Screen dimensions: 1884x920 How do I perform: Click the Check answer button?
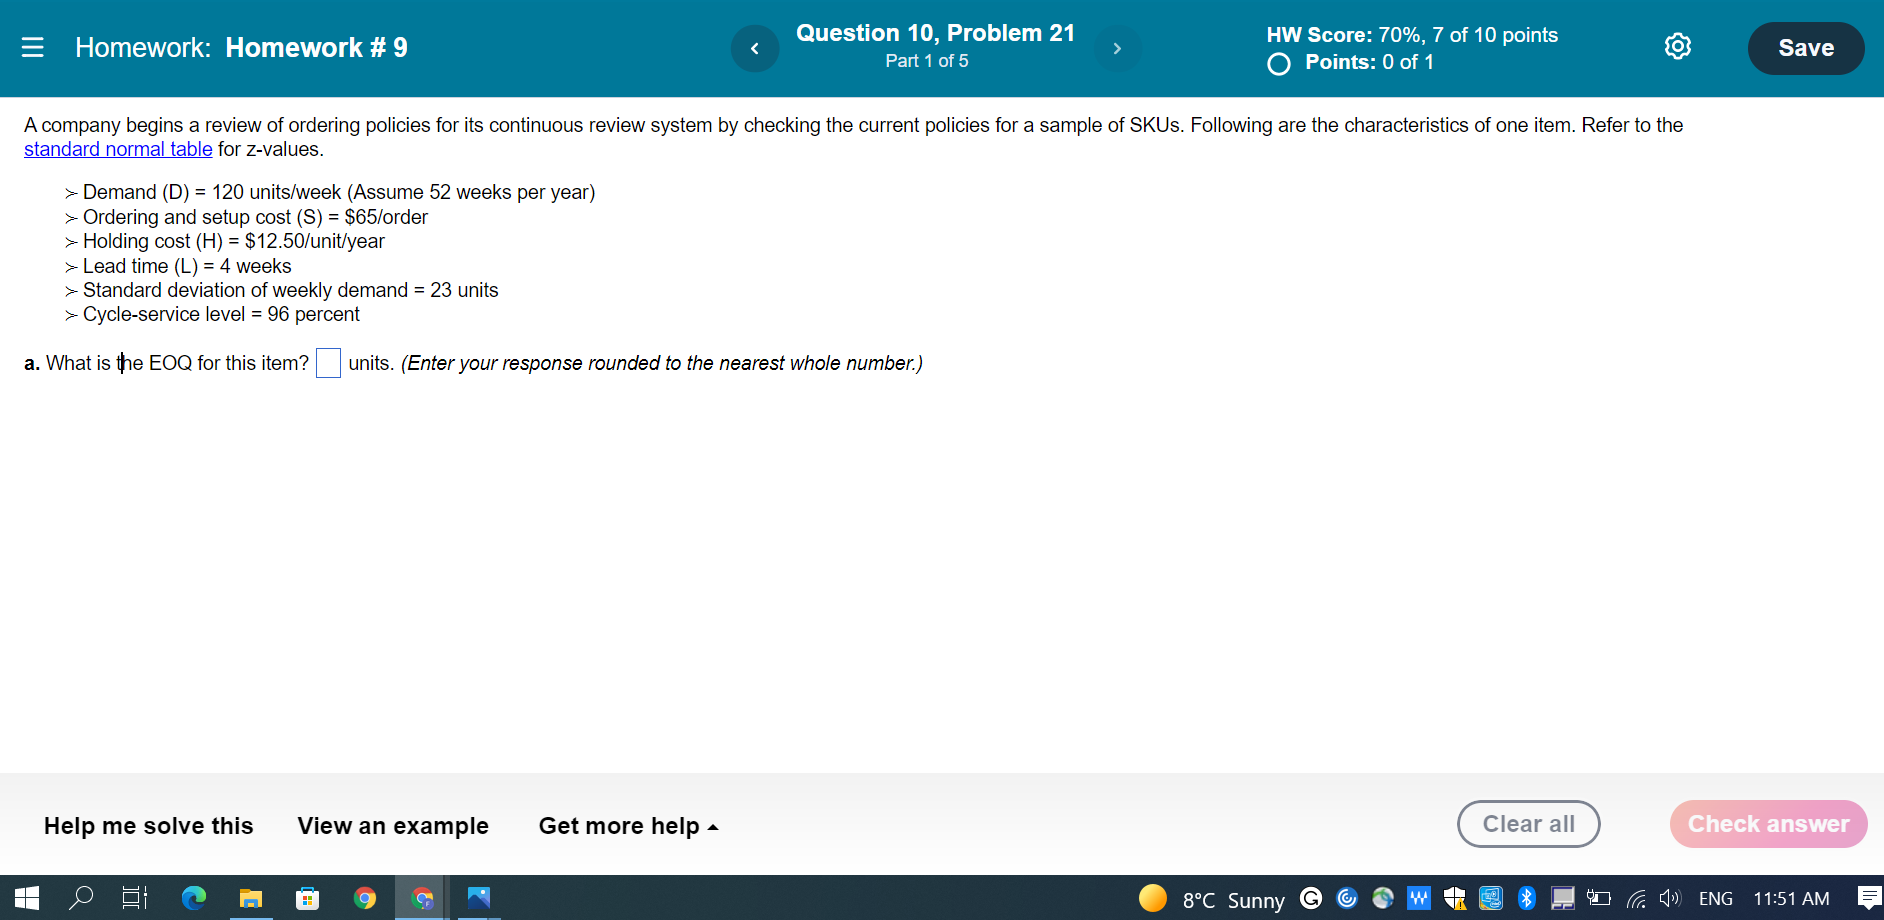(x=1768, y=824)
